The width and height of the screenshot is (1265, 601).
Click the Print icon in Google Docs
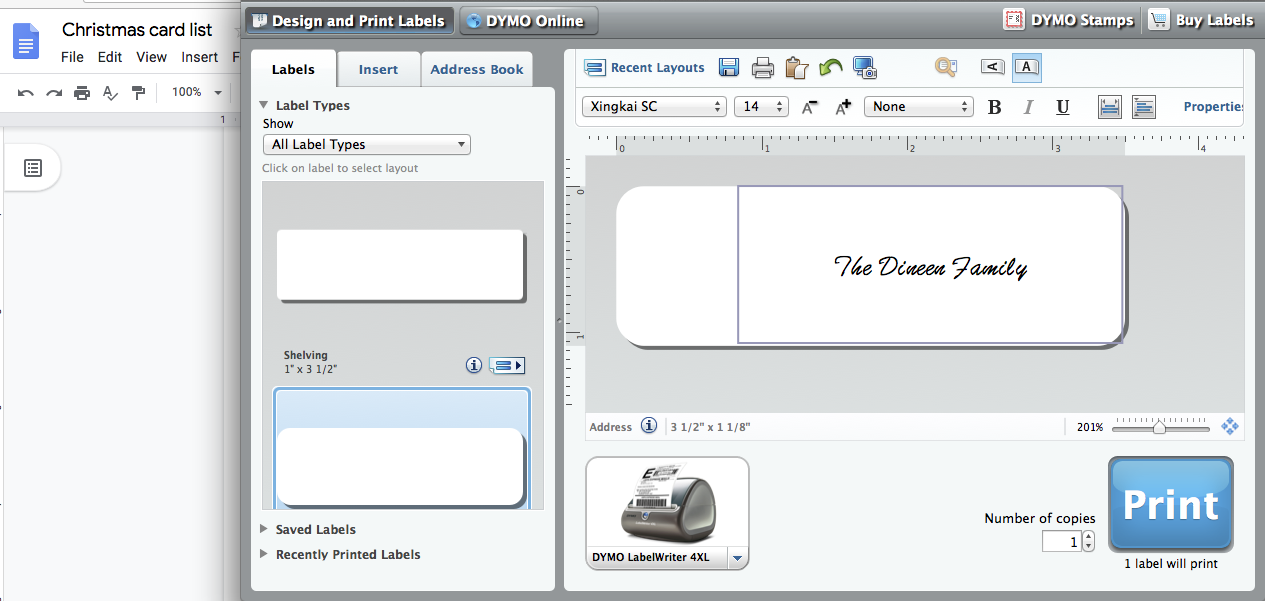(x=82, y=93)
